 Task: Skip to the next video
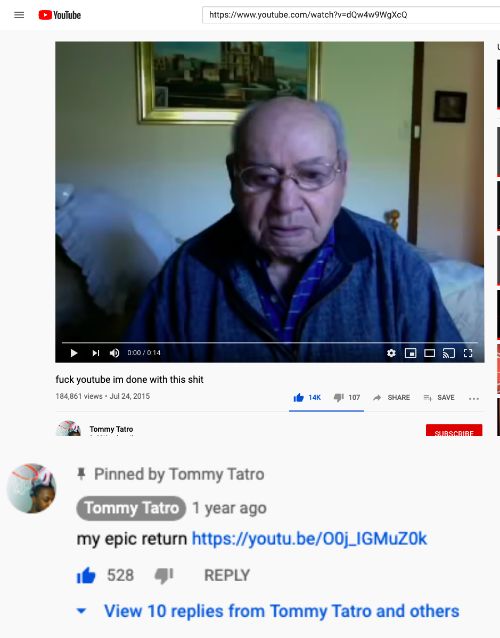(x=96, y=353)
